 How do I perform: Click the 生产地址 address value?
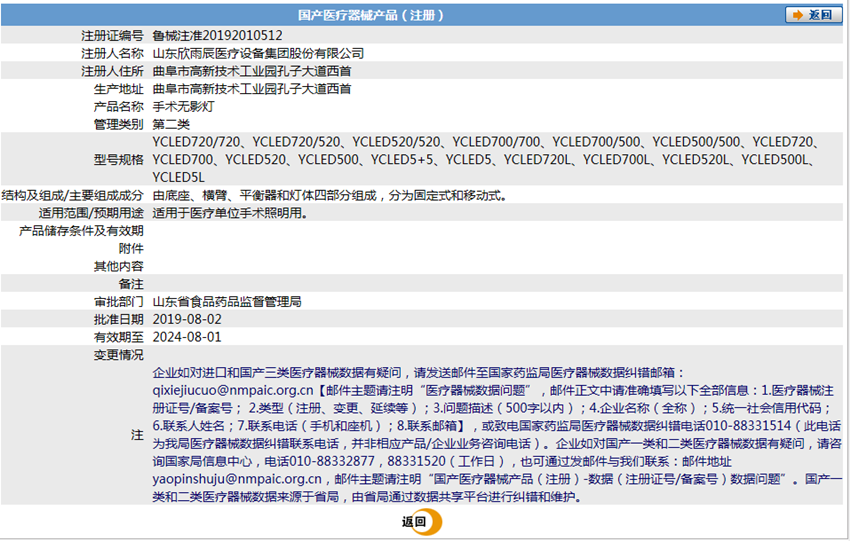(x=252, y=89)
